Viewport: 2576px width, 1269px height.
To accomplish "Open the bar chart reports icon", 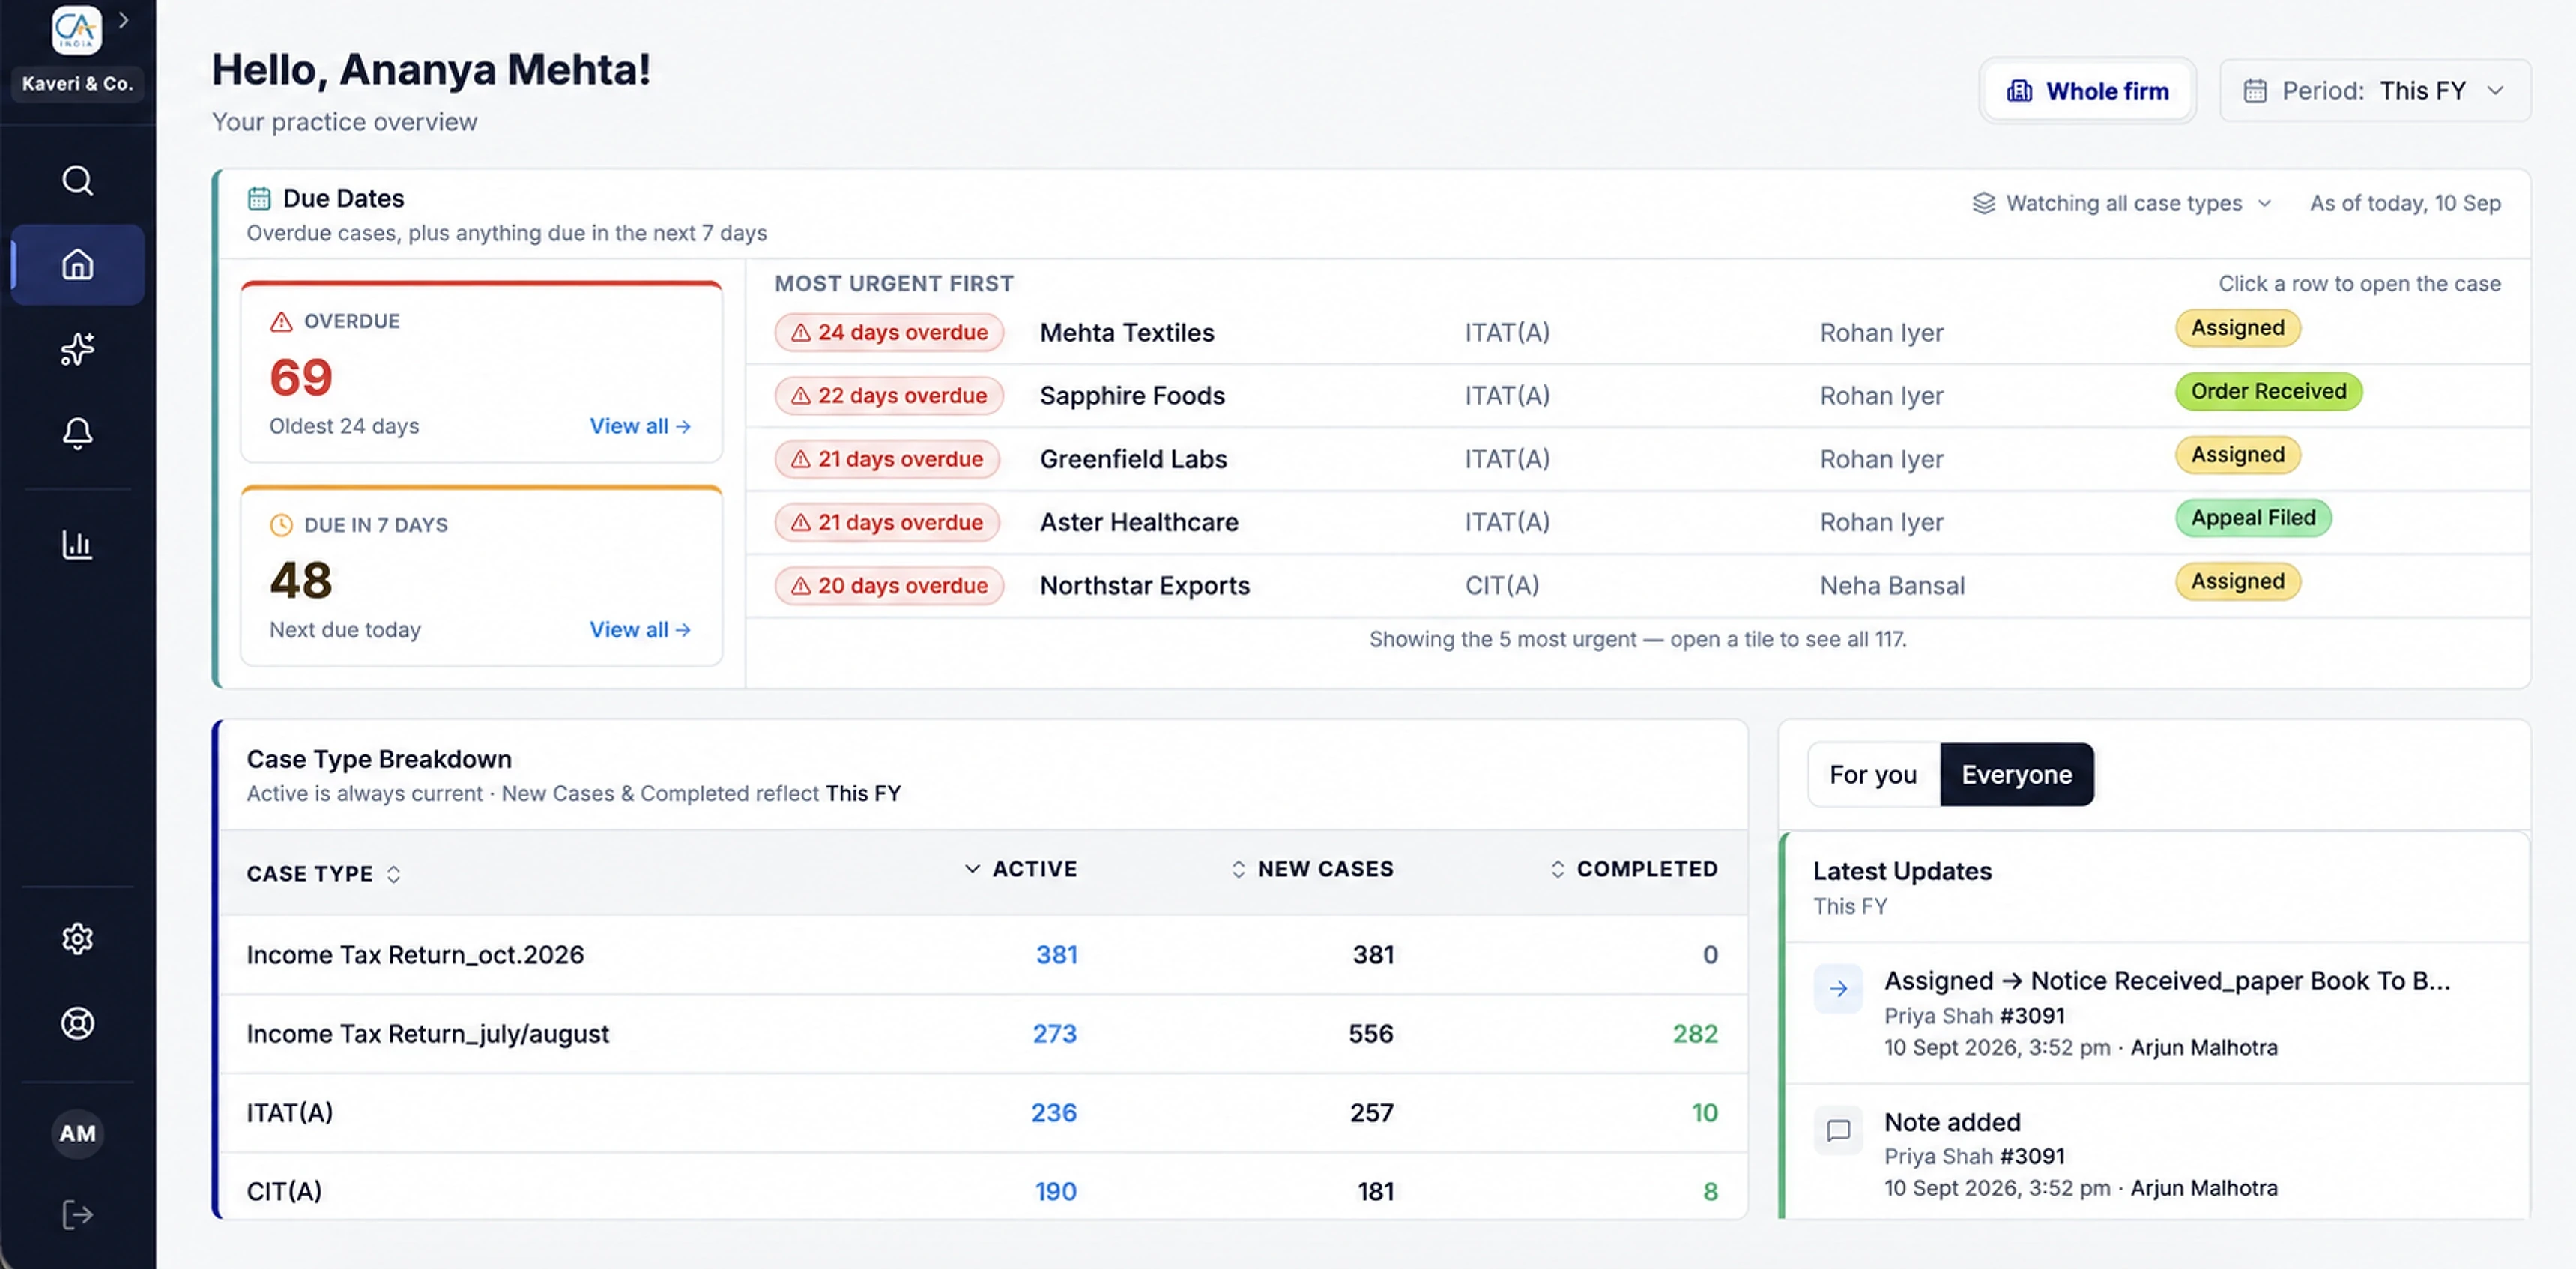I will (77, 544).
